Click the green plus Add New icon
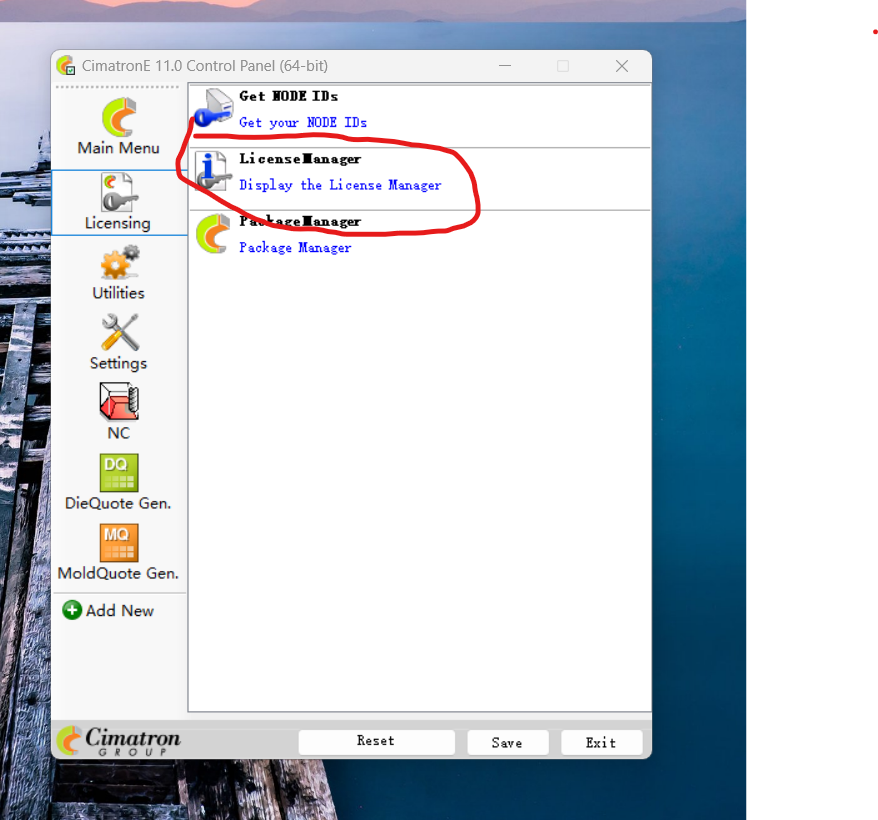Viewport: 878px width, 820px height. 72,610
